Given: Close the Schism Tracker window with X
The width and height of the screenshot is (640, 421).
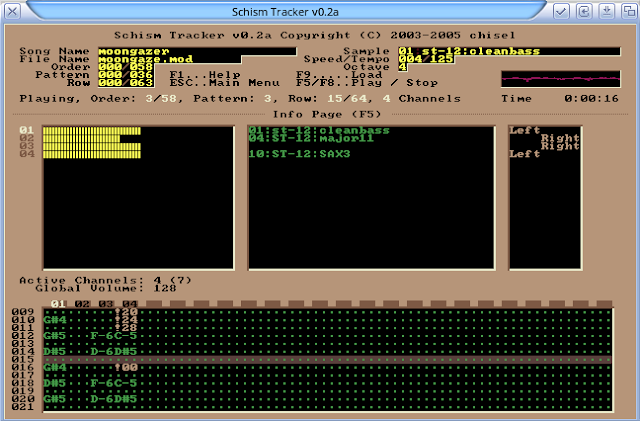Looking at the screenshot, I should (12, 11).
